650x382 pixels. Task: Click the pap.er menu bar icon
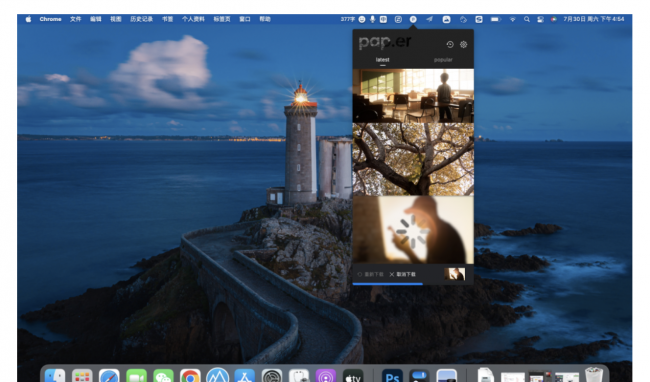tap(413, 19)
